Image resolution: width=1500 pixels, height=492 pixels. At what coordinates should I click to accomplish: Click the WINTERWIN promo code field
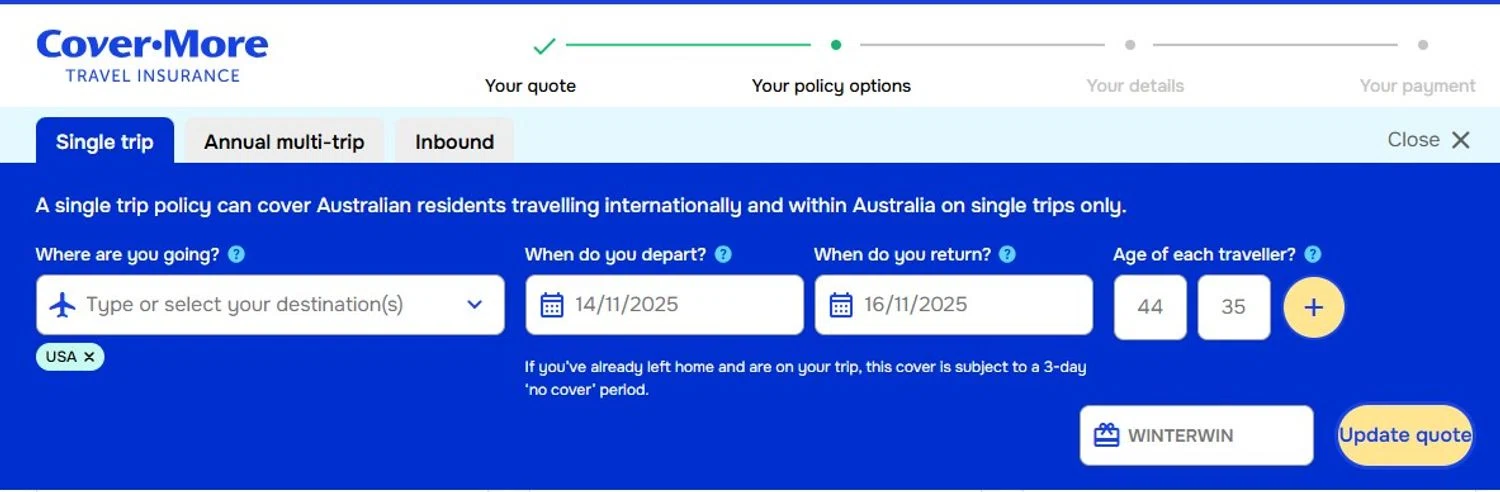1210,436
